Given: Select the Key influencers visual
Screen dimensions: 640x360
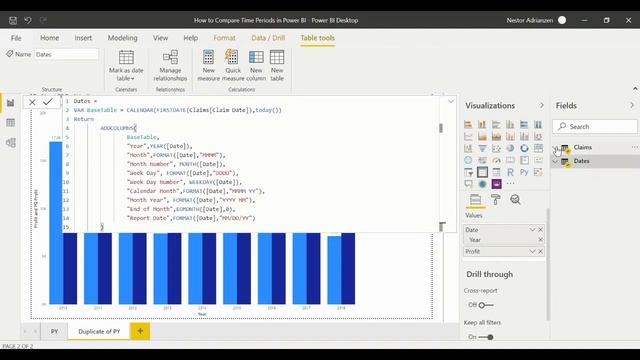Looking at the screenshot, I should pyautogui.click(x=538, y=172).
